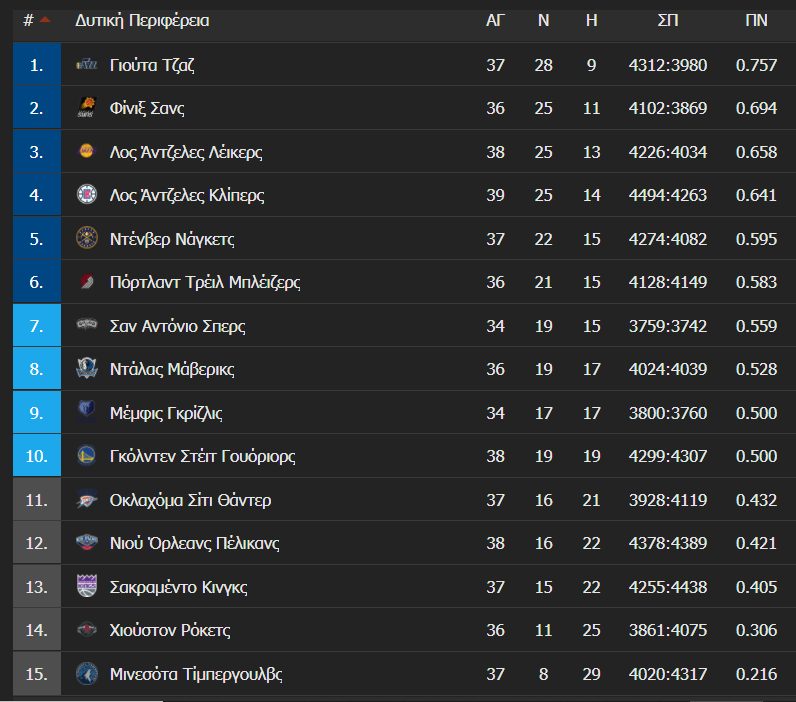Click the Utah Jazz team logo

(x=87, y=65)
